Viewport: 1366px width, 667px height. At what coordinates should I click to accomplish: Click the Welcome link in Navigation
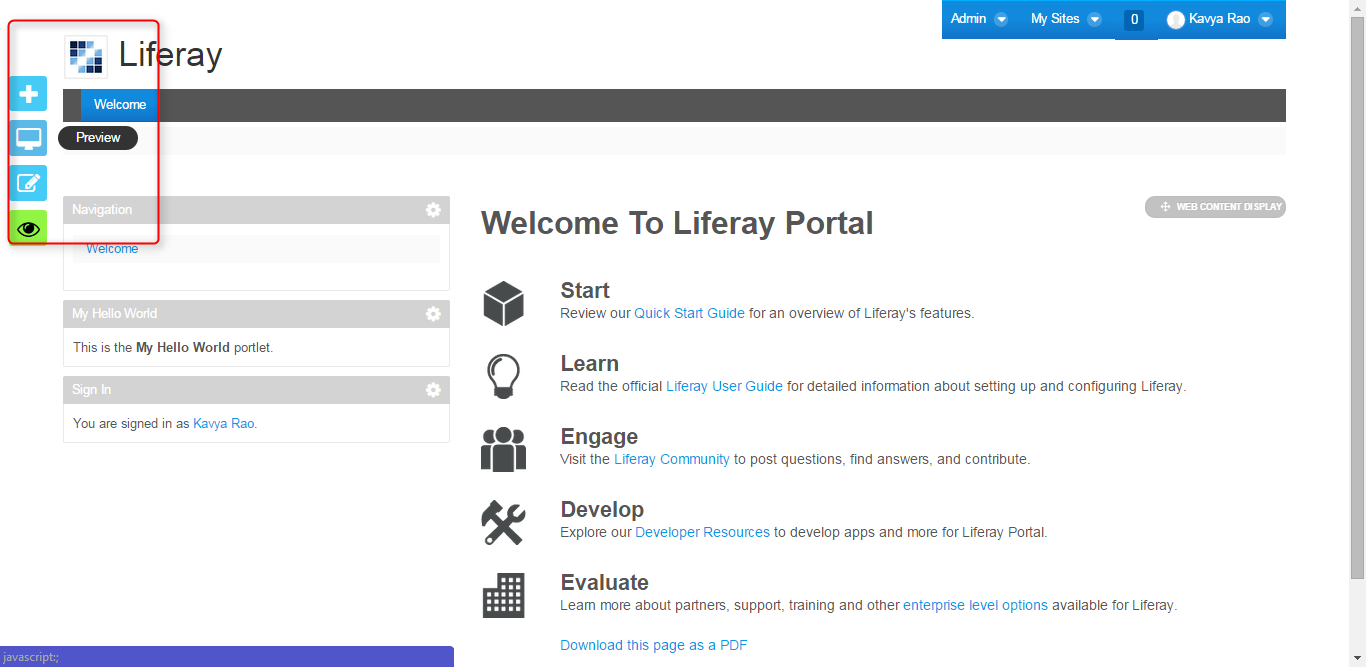coord(112,249)
